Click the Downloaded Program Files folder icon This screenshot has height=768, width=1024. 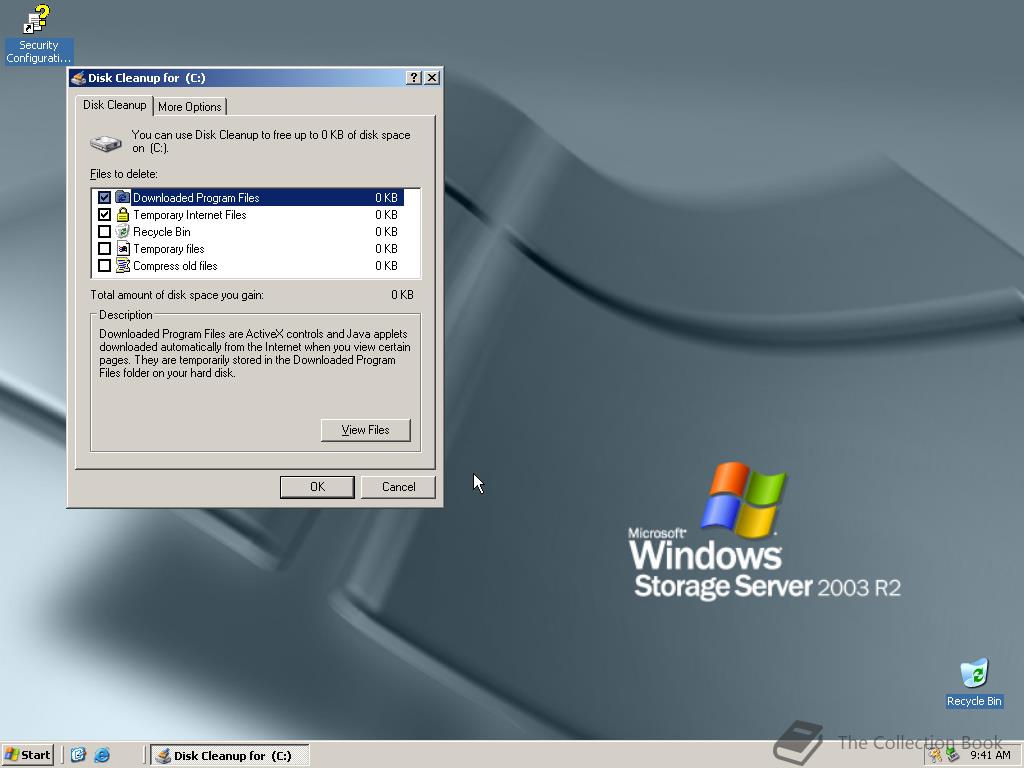click(x=122, y=197)
